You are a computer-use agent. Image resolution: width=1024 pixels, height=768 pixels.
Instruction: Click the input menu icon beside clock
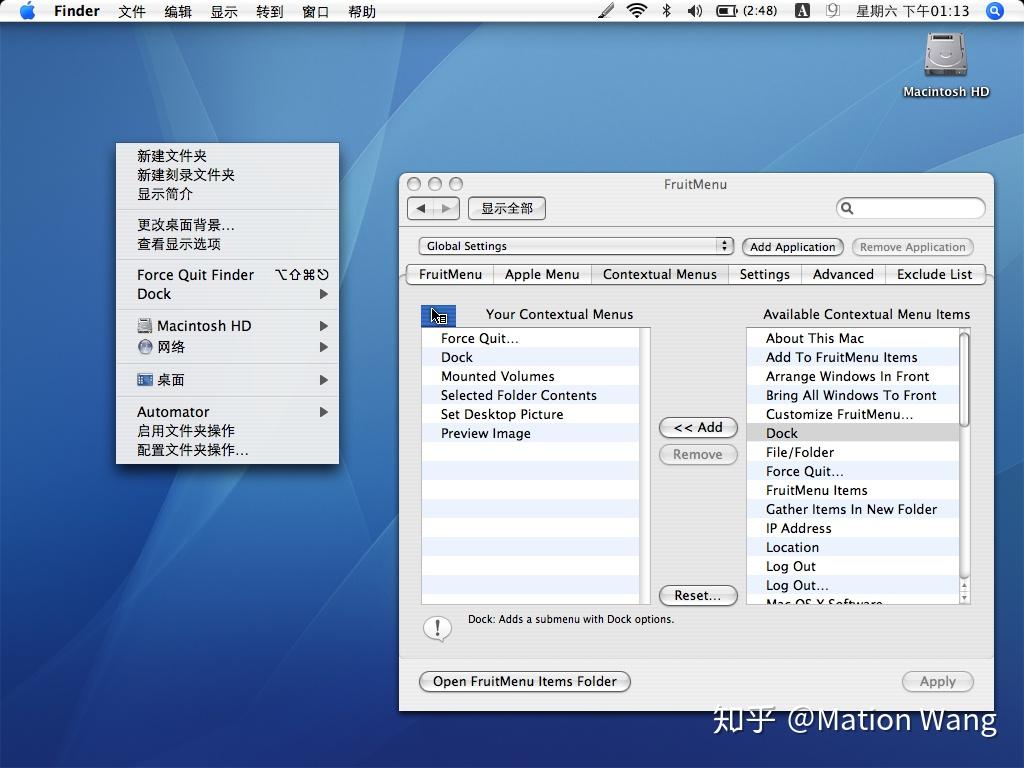click(x=833, y=10)
